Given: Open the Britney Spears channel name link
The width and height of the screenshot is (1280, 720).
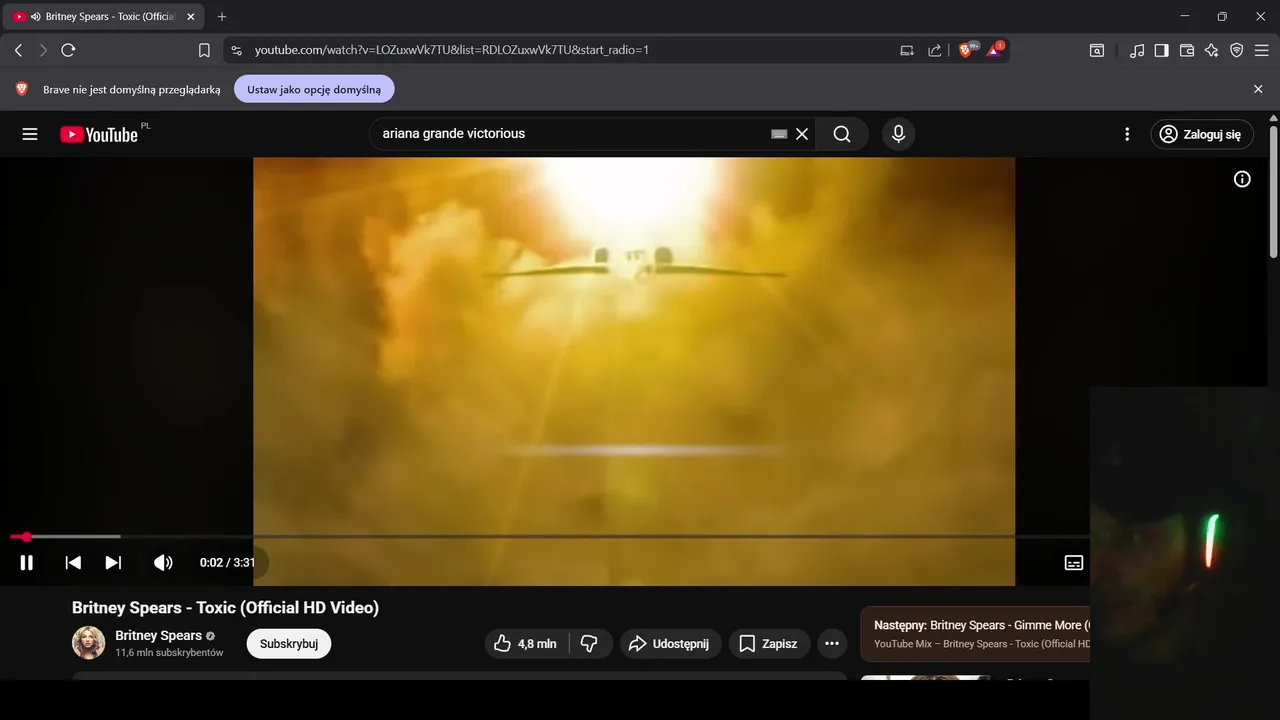Looking at the screenshot, I should click(x=159, y=635).
